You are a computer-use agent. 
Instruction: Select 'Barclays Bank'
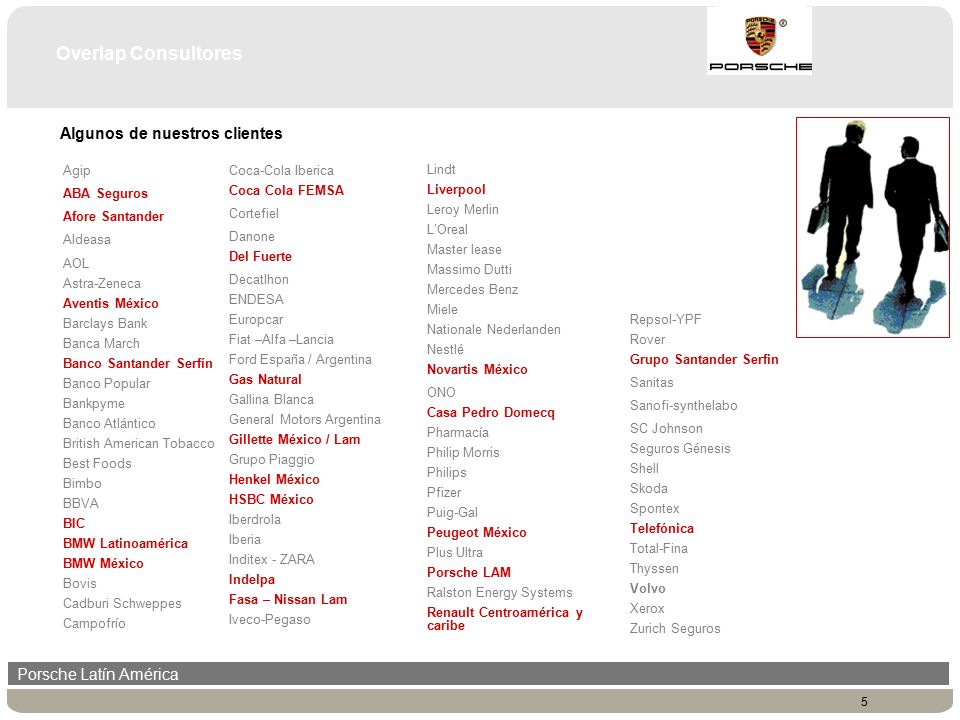[105, 323]
